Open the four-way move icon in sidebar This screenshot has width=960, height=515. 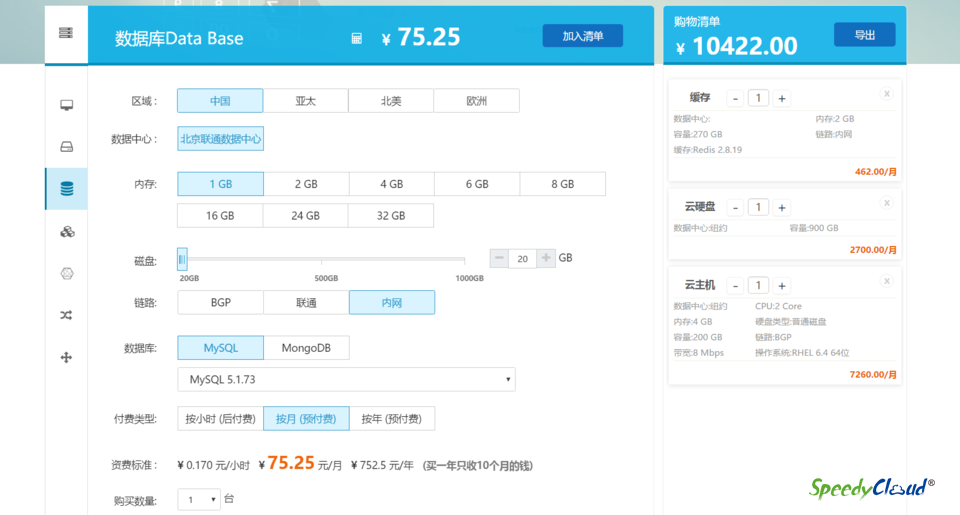point(67,357)
